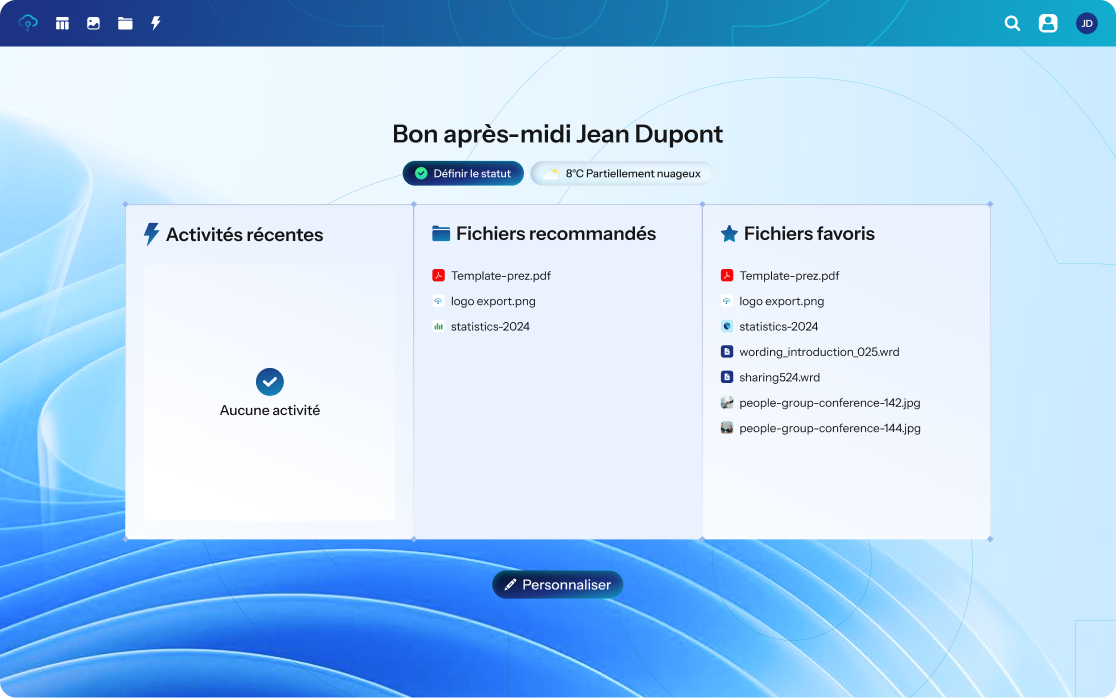Click the chart icon beside recommended statistics-2024
This screenshot has height=698, width=1116.
(x=438, y=327)
